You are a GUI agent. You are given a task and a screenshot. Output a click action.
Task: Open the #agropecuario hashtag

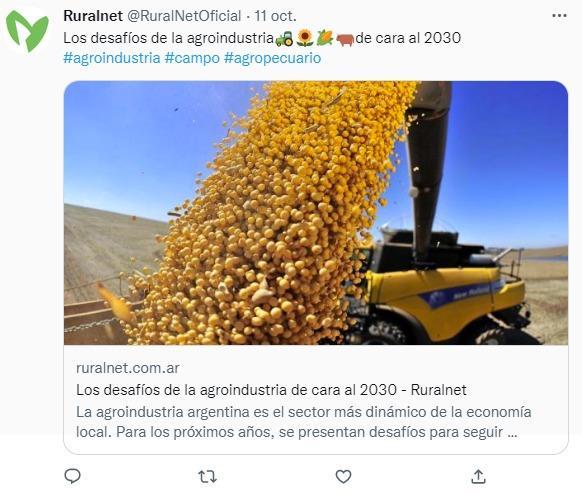[x=273, y=59]
